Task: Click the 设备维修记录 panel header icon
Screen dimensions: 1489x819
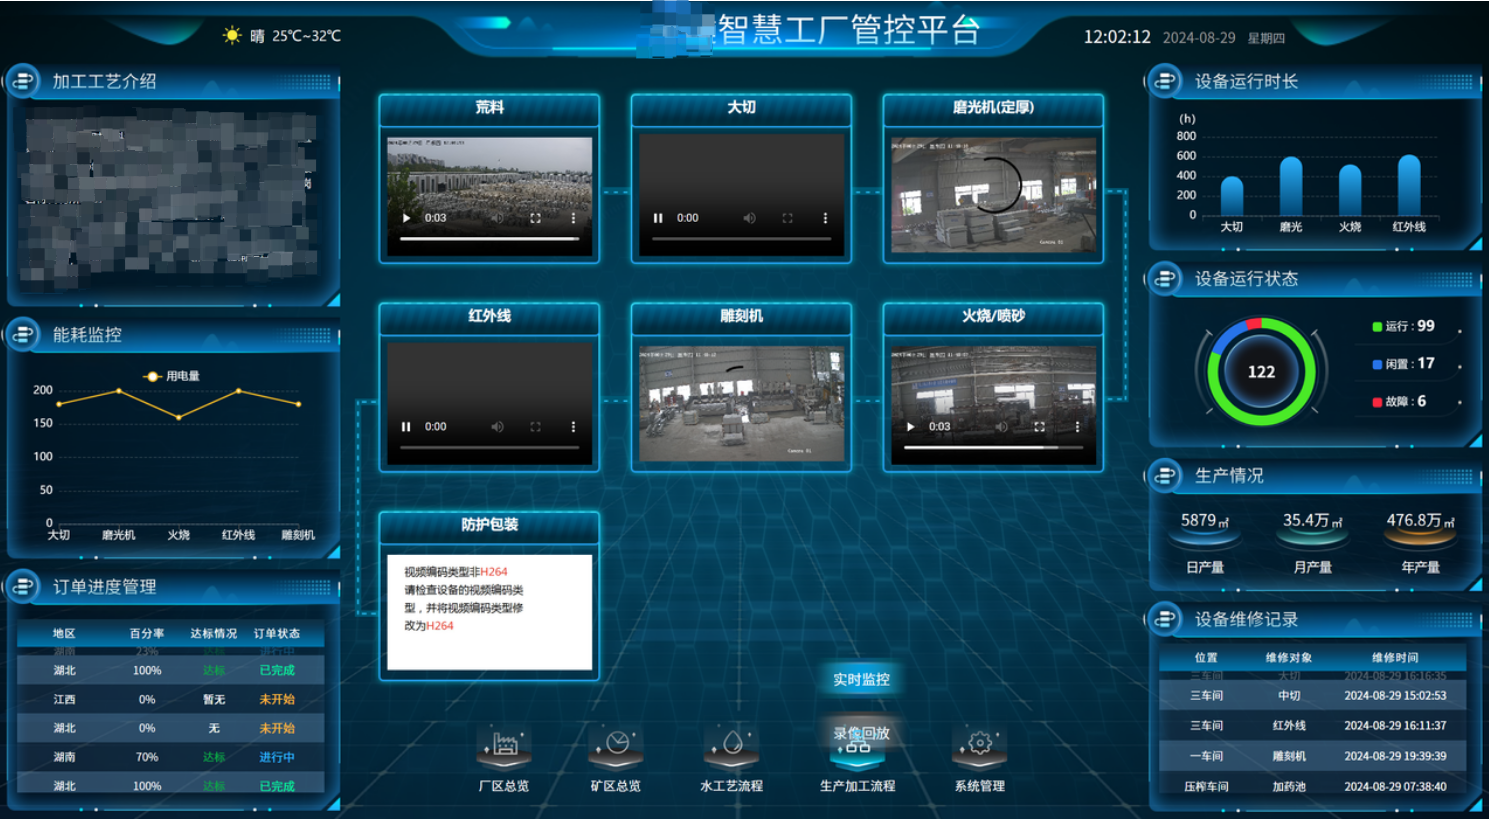Action: tap(1165, 619)
